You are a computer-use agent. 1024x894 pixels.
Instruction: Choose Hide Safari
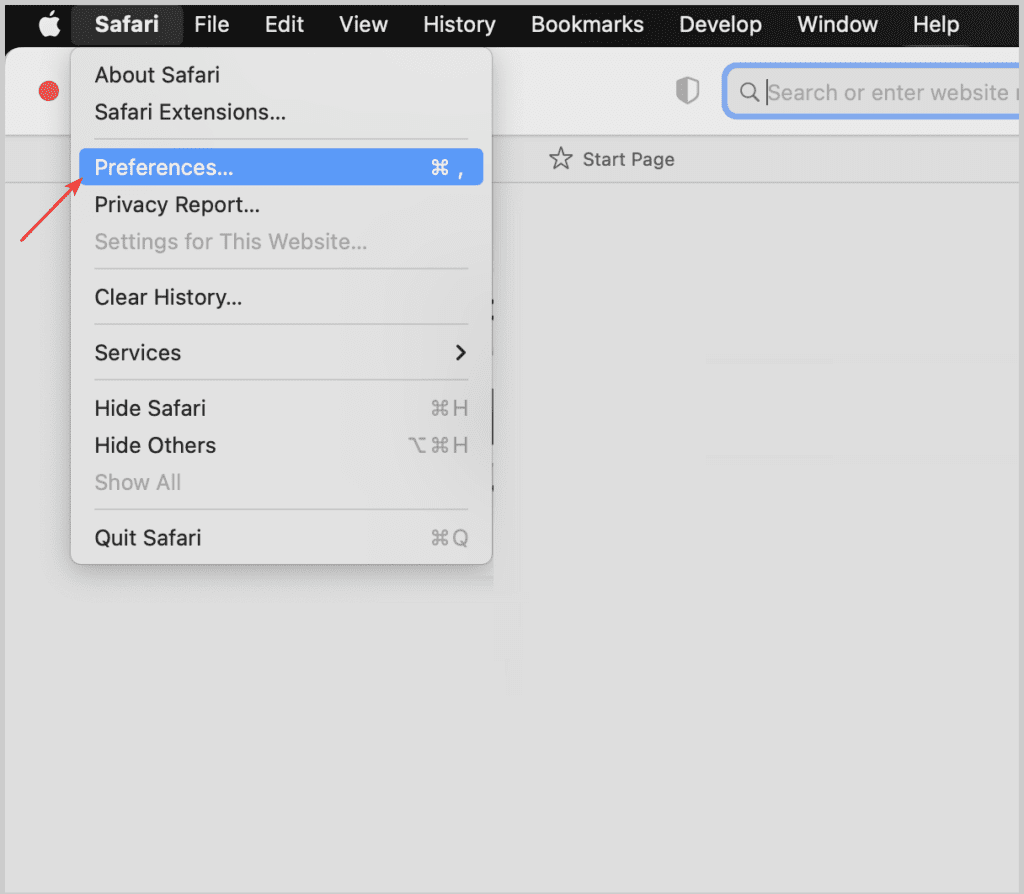[281, 408]
